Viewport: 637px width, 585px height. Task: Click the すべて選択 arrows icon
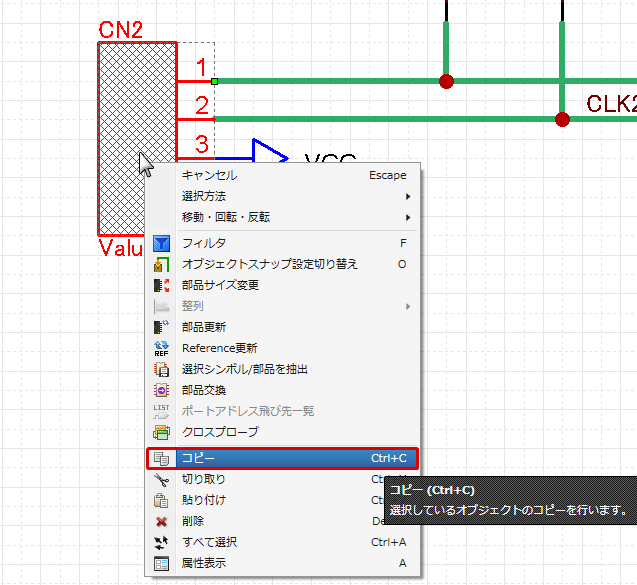click(x=161, y=542)
